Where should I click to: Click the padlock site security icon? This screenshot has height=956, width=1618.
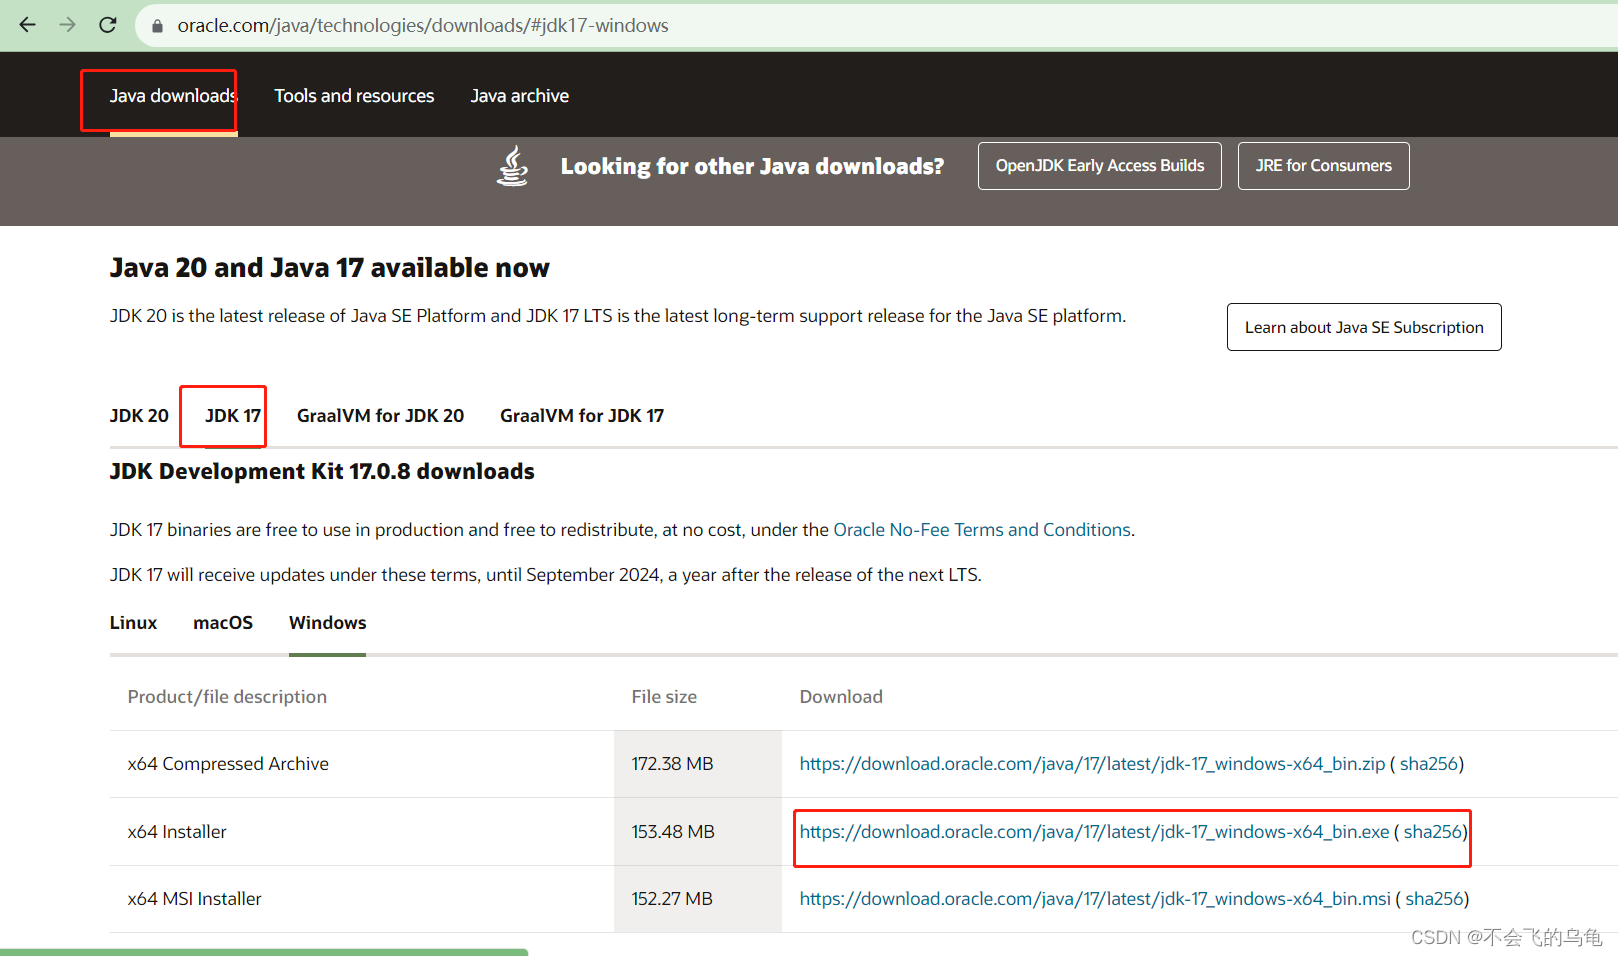[157, 26]
